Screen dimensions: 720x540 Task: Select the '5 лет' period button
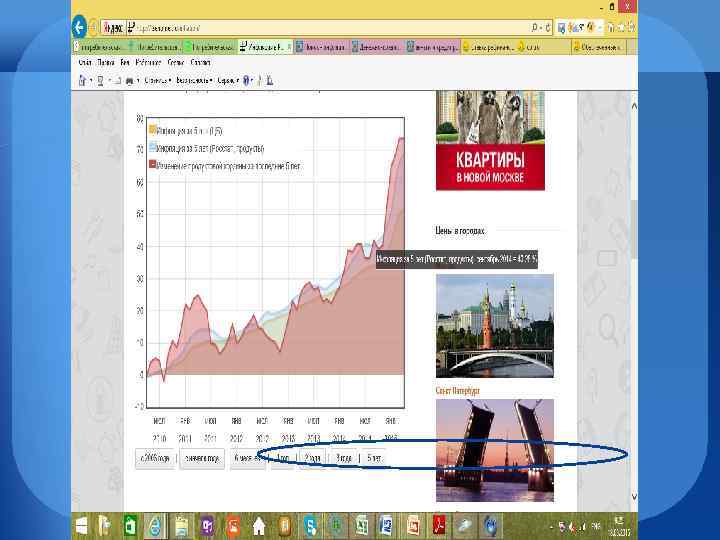tap(374, 458)
